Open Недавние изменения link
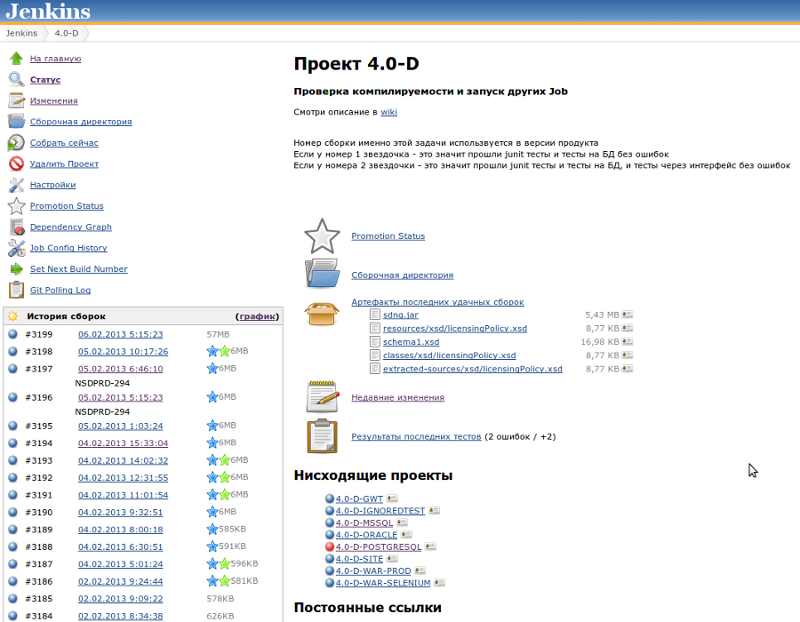Image resolution: width=800 pixels, height=622 pixels. (397, 397)
